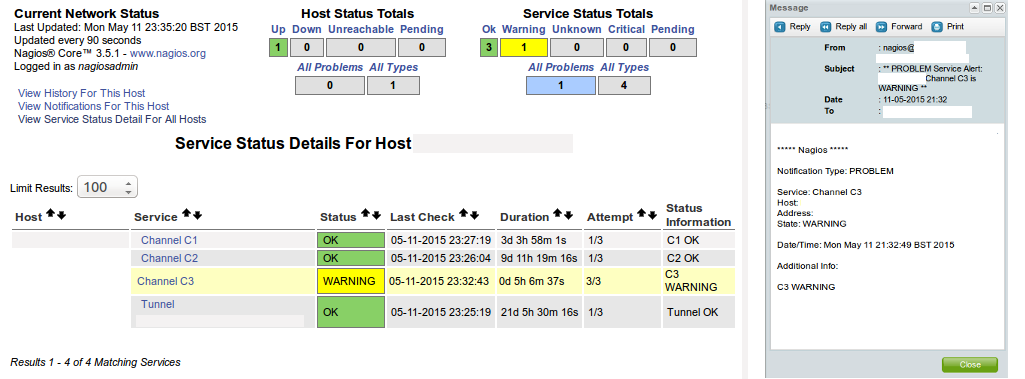
Task: Select yellow Warning count cell showing 1
Action: (x=524, y=48)
